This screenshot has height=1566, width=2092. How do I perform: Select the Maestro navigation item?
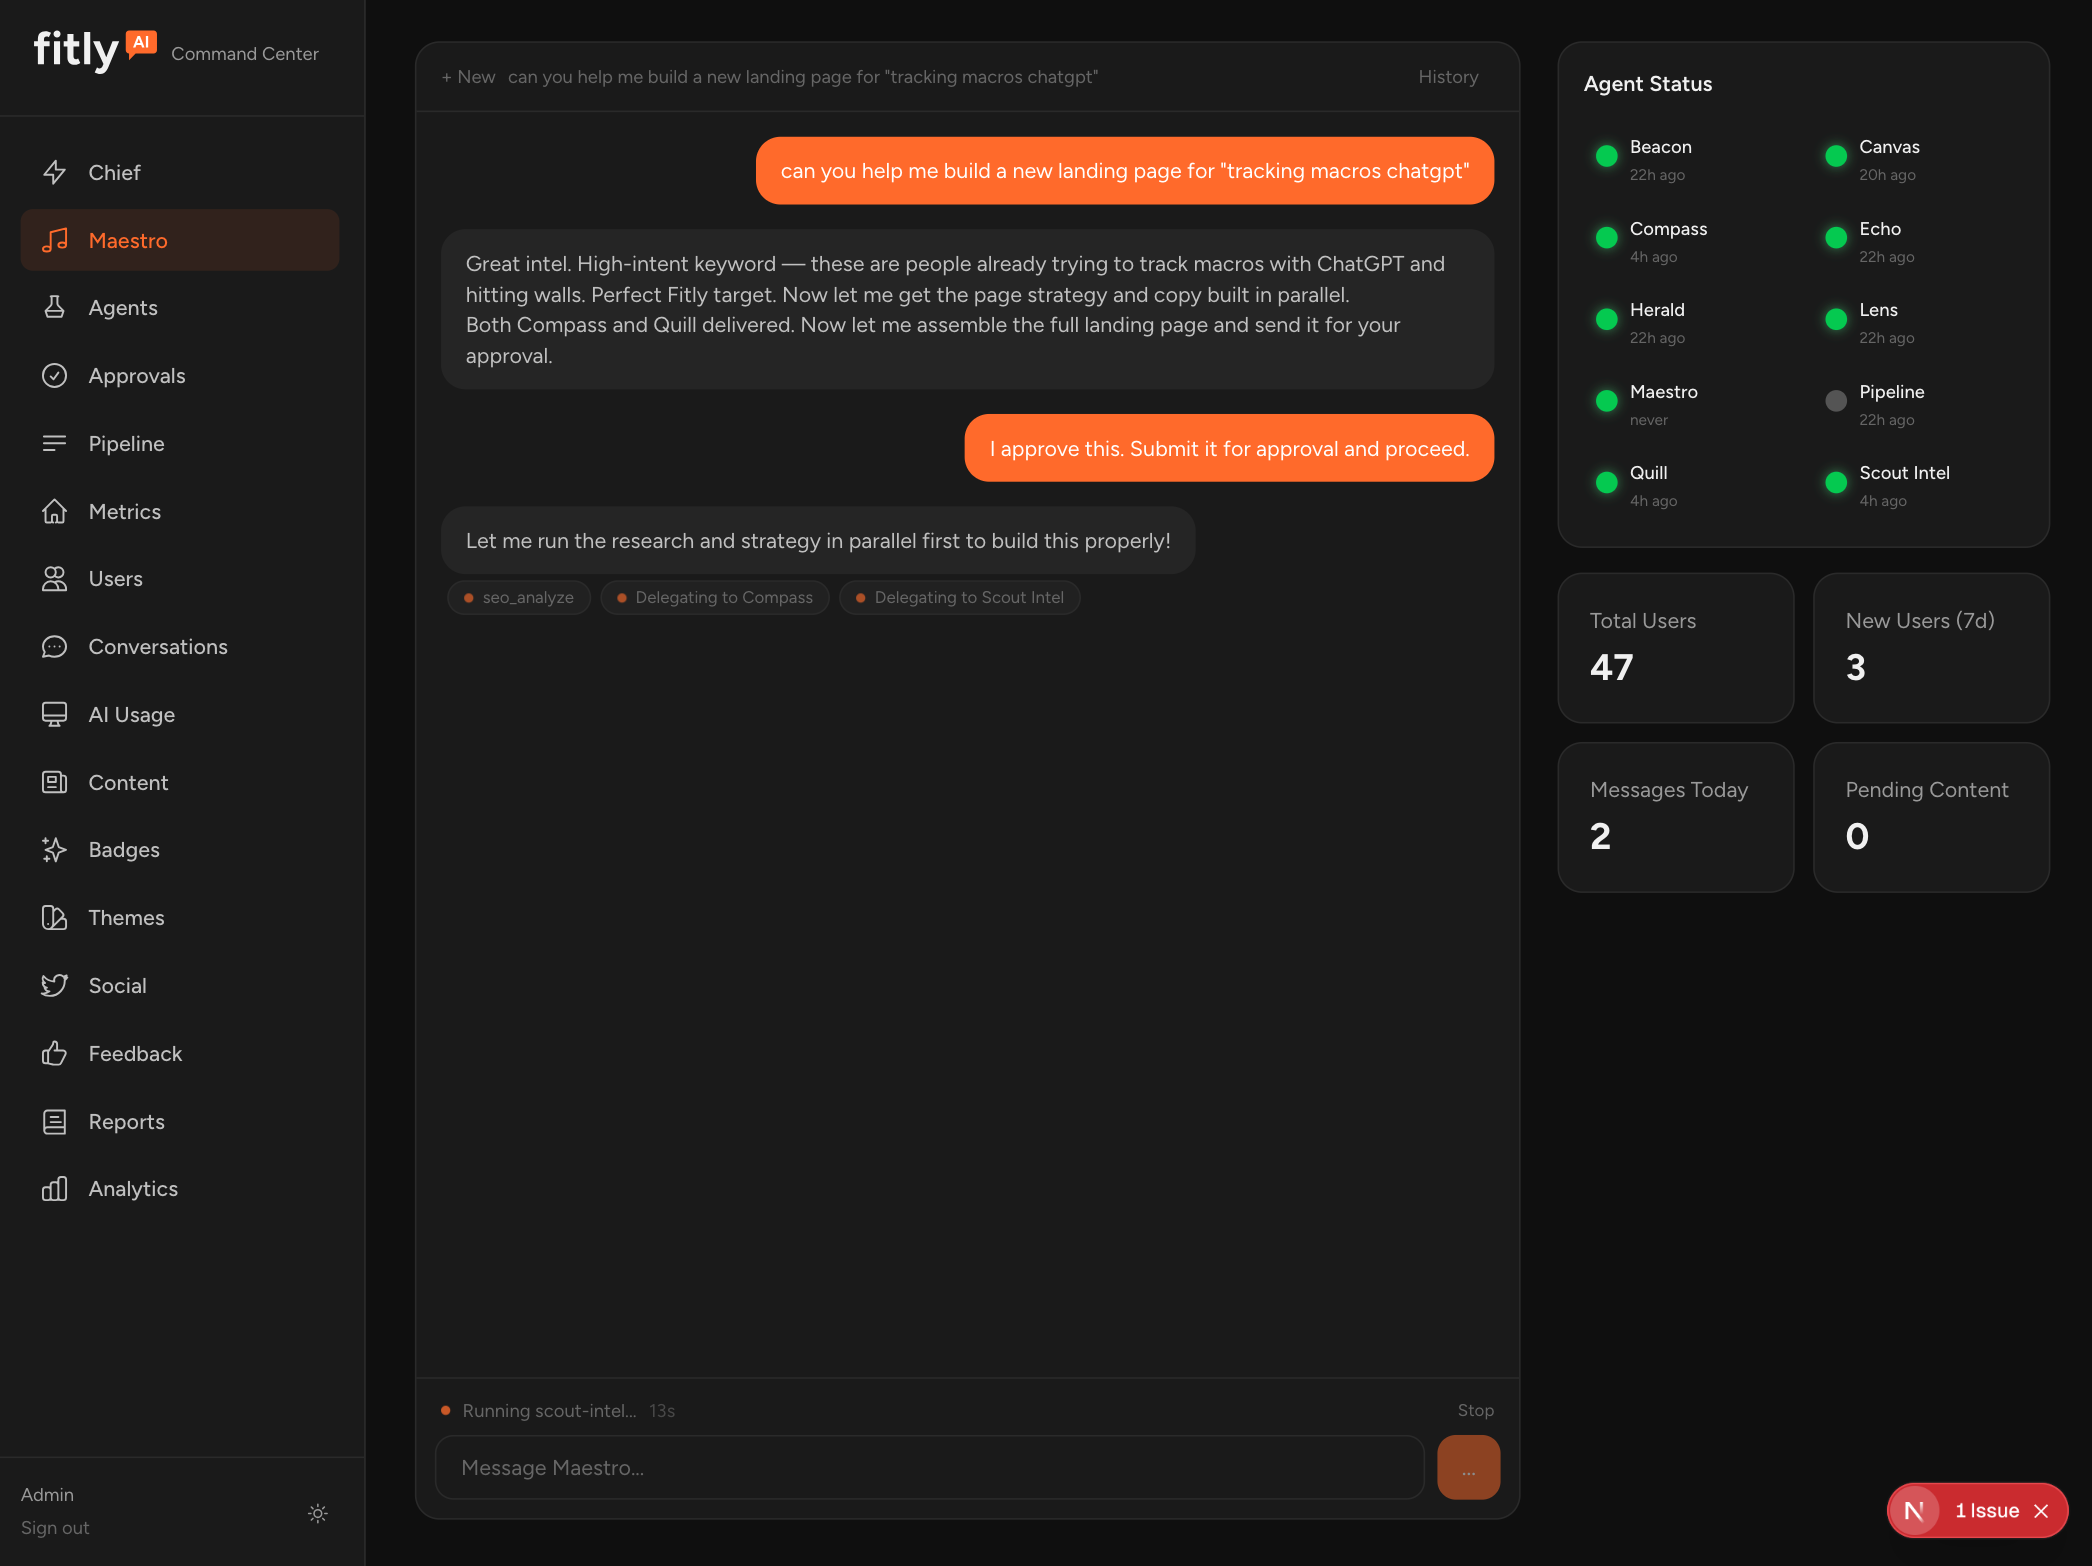coord(128,240)
